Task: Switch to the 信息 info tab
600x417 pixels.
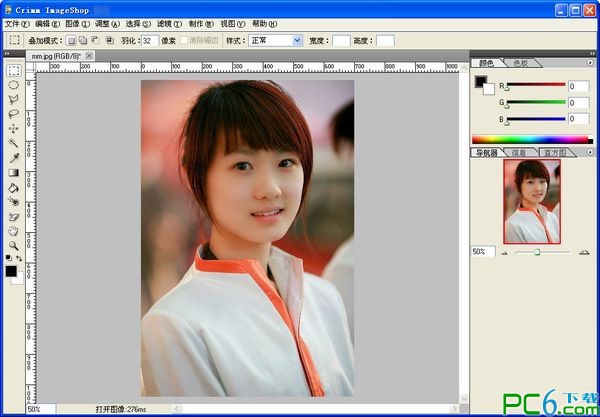Action: [x=519, y=153]
